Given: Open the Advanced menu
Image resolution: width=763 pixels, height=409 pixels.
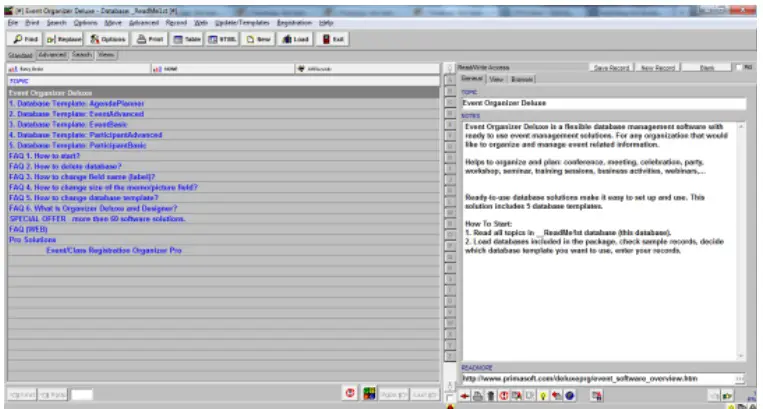Looking at the screenshot, I should pos(144,23).
